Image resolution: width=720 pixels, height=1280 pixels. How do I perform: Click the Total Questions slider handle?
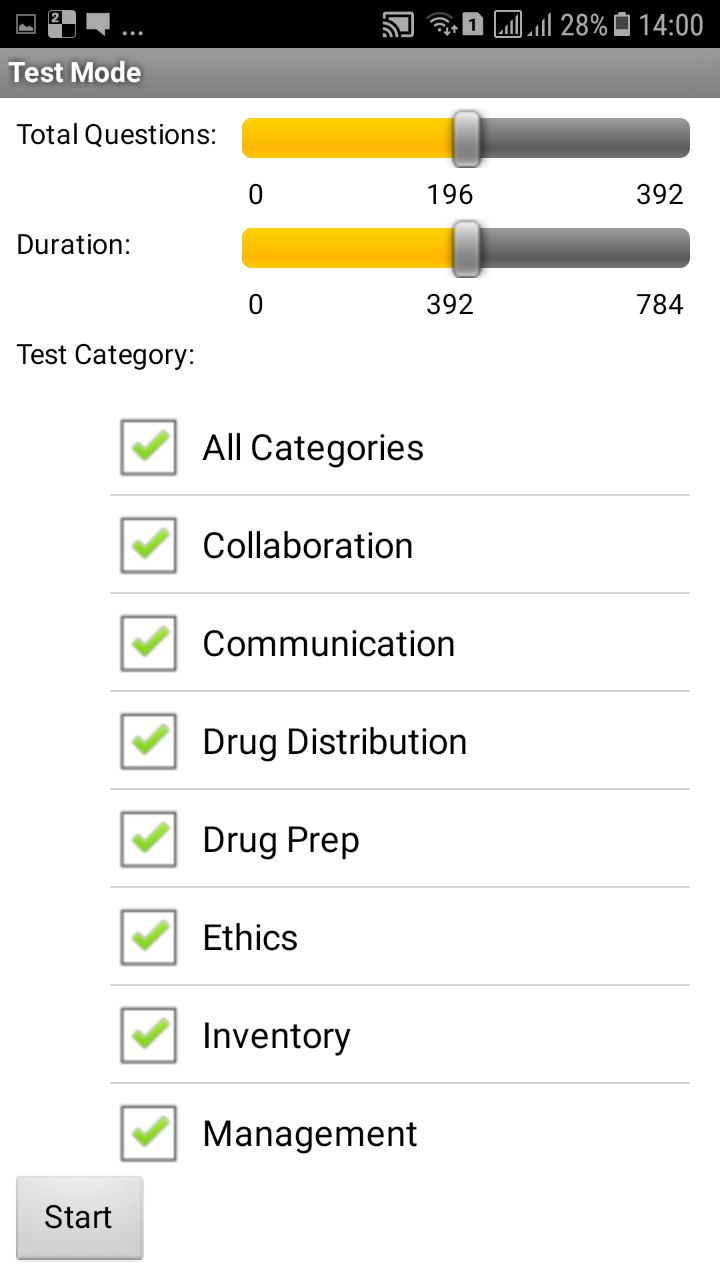pyautogui.click(x=466, y=138)
